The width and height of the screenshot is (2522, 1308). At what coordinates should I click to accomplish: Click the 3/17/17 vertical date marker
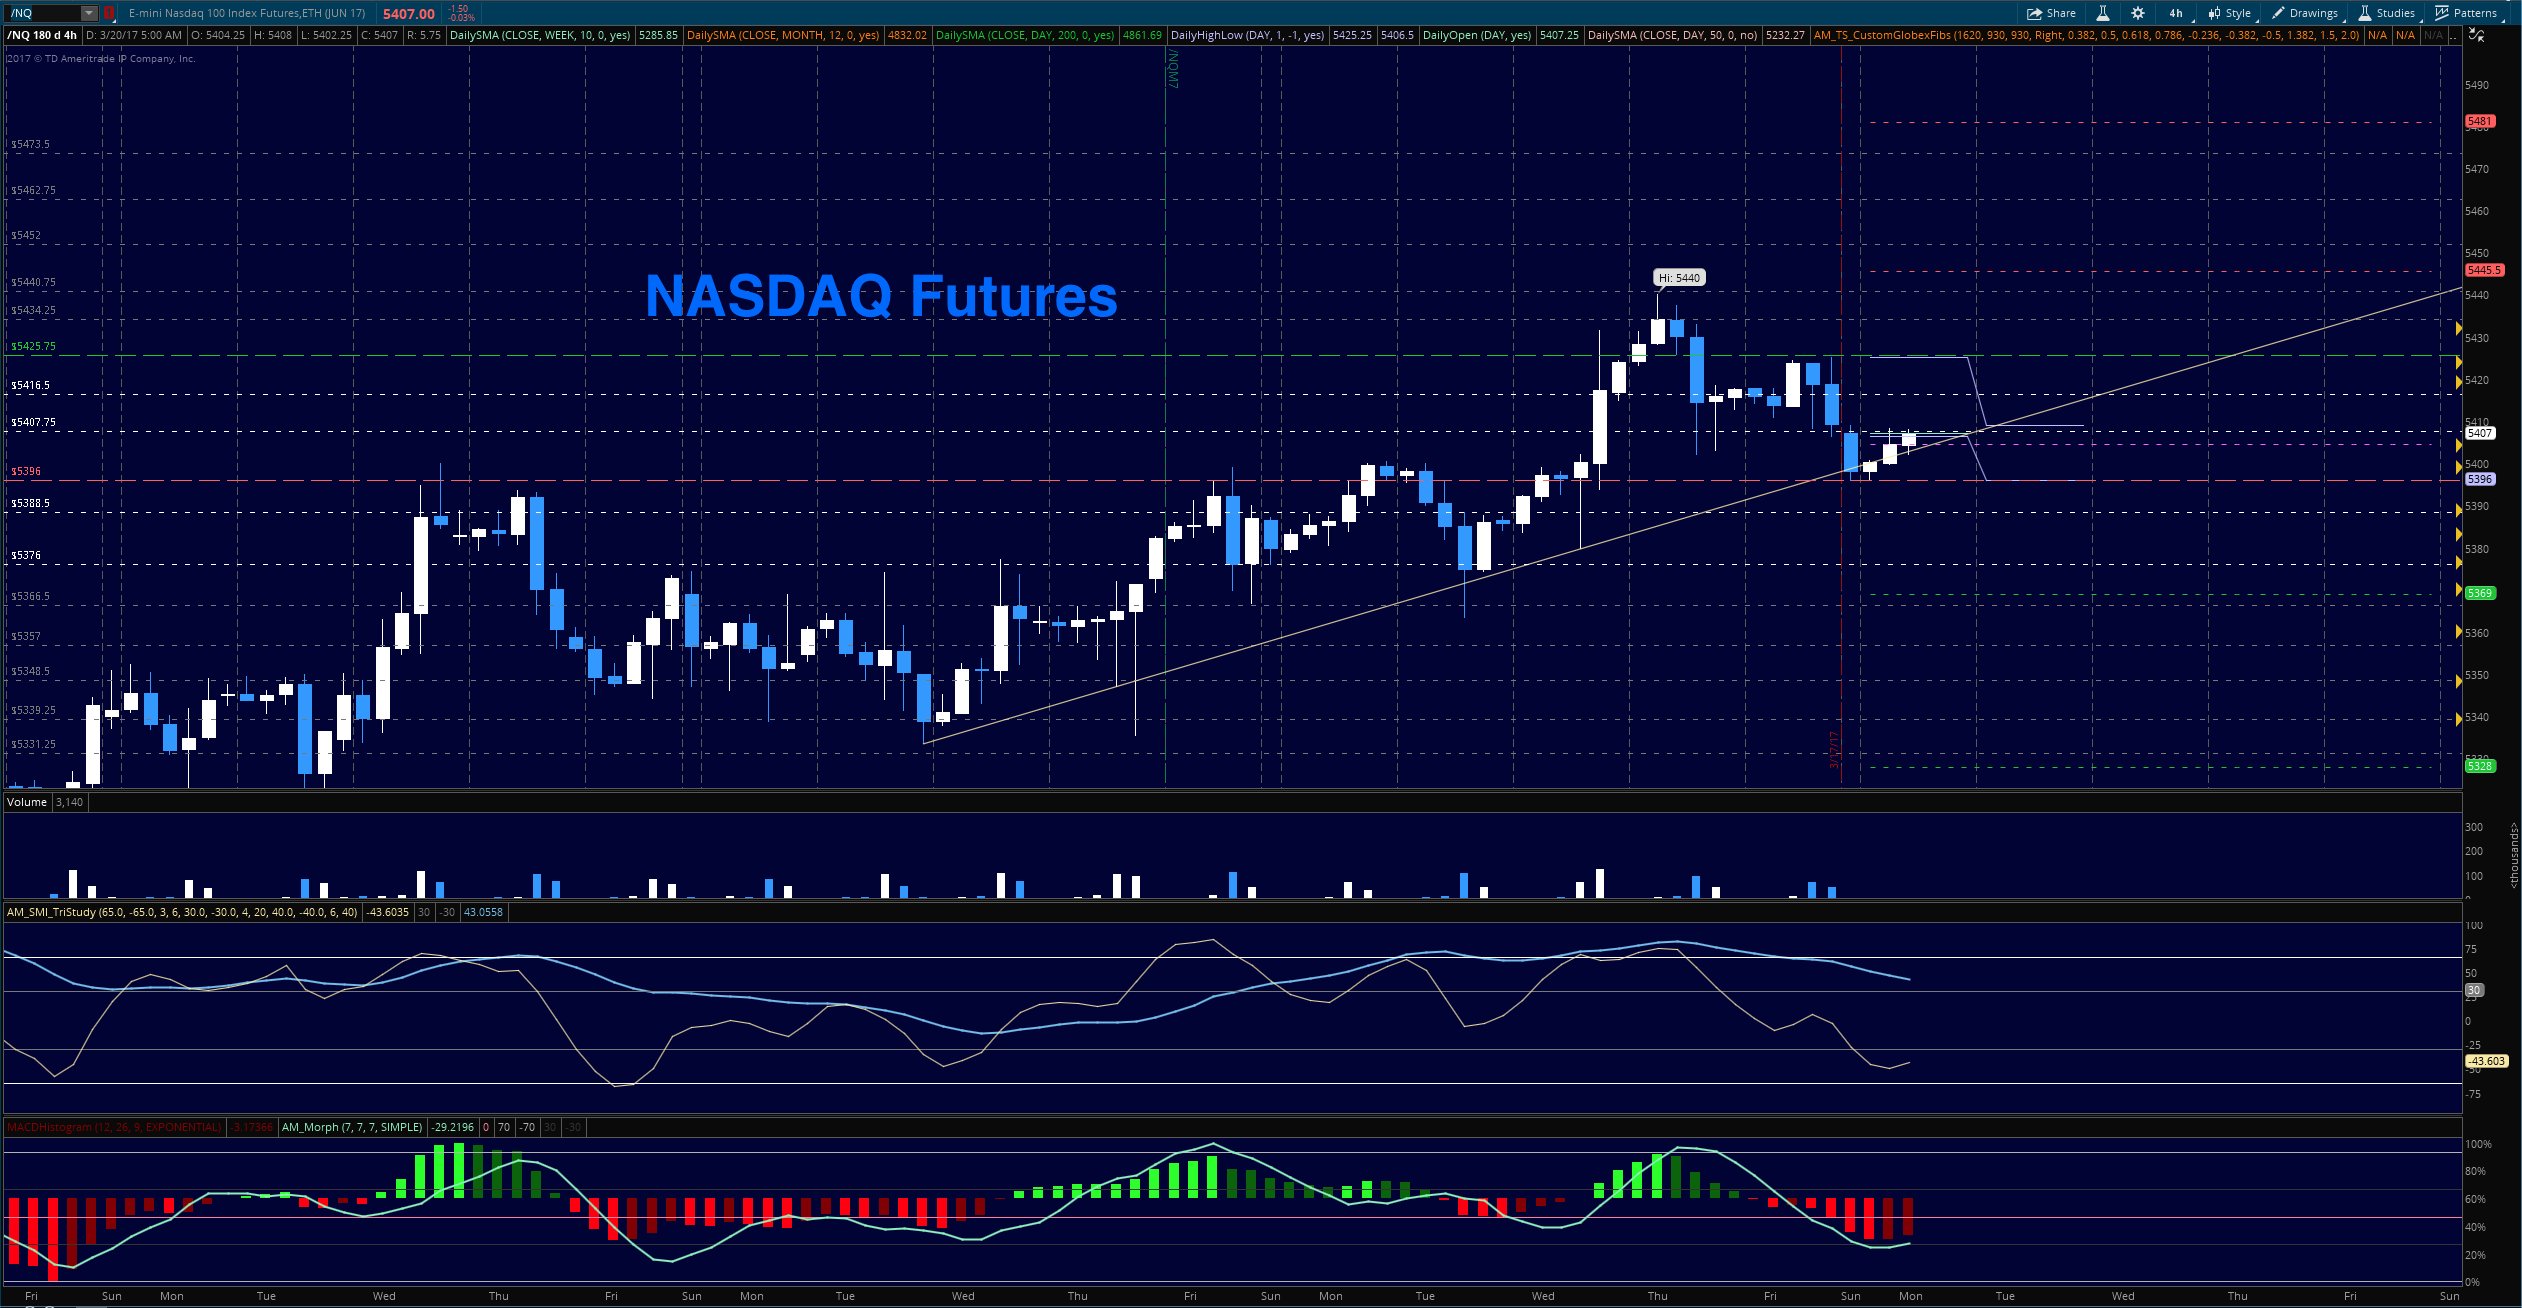[x=1834, y=750]
